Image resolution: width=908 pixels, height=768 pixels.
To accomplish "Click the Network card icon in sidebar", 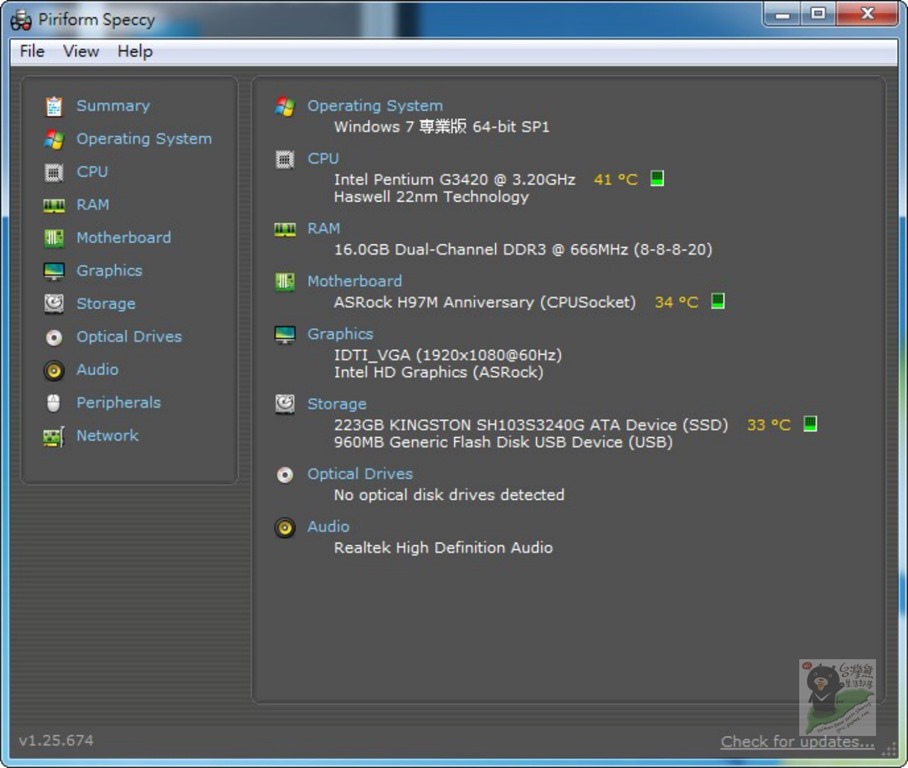I will coord(54,437).
